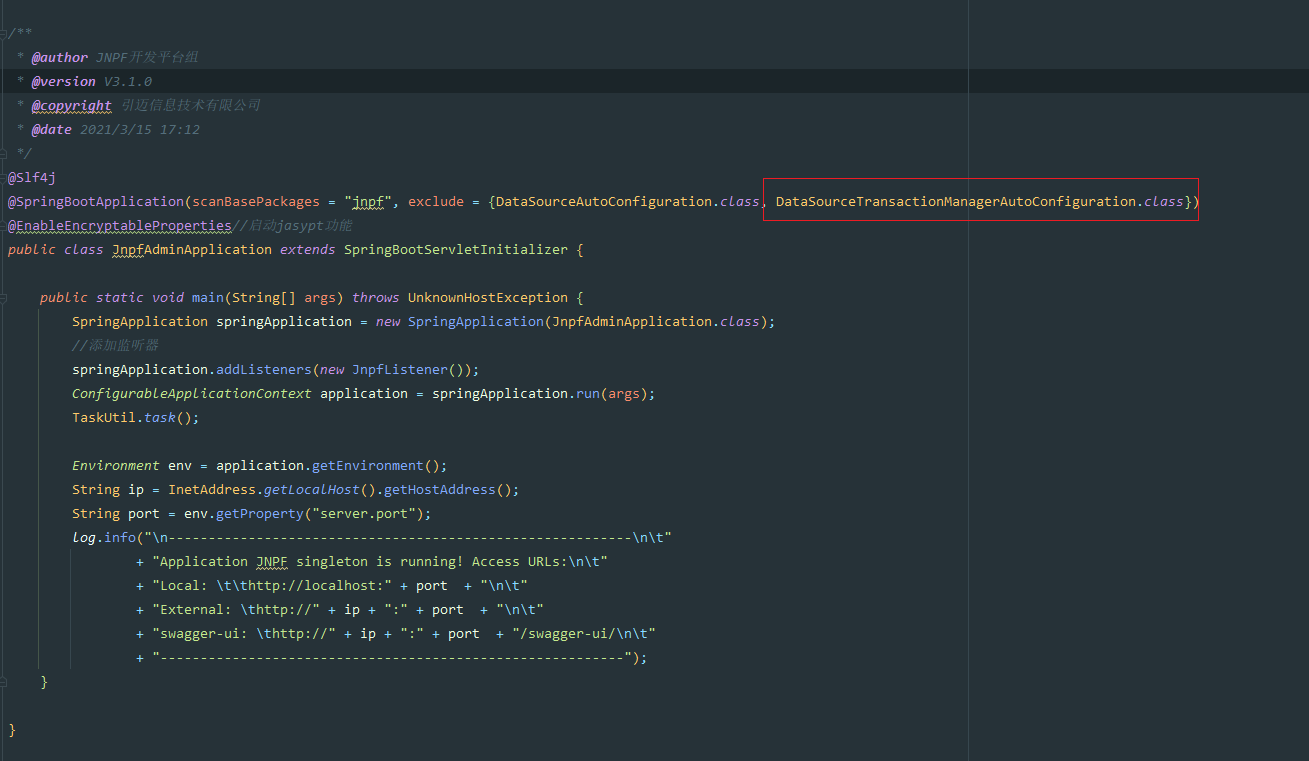1309x761 pixels.
Task: Click the @EnableEncryptableProperties annotation
Action: coord(119,226)
